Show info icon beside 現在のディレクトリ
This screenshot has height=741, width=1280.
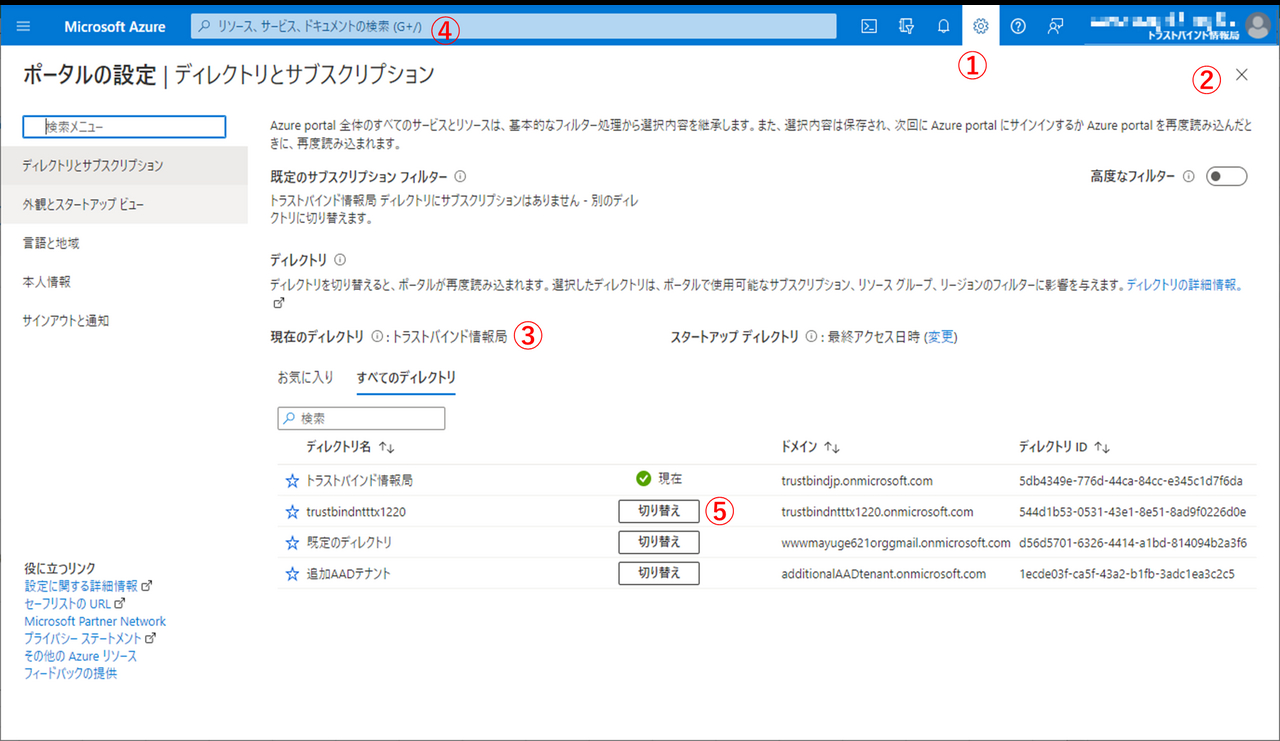point(377,337)
